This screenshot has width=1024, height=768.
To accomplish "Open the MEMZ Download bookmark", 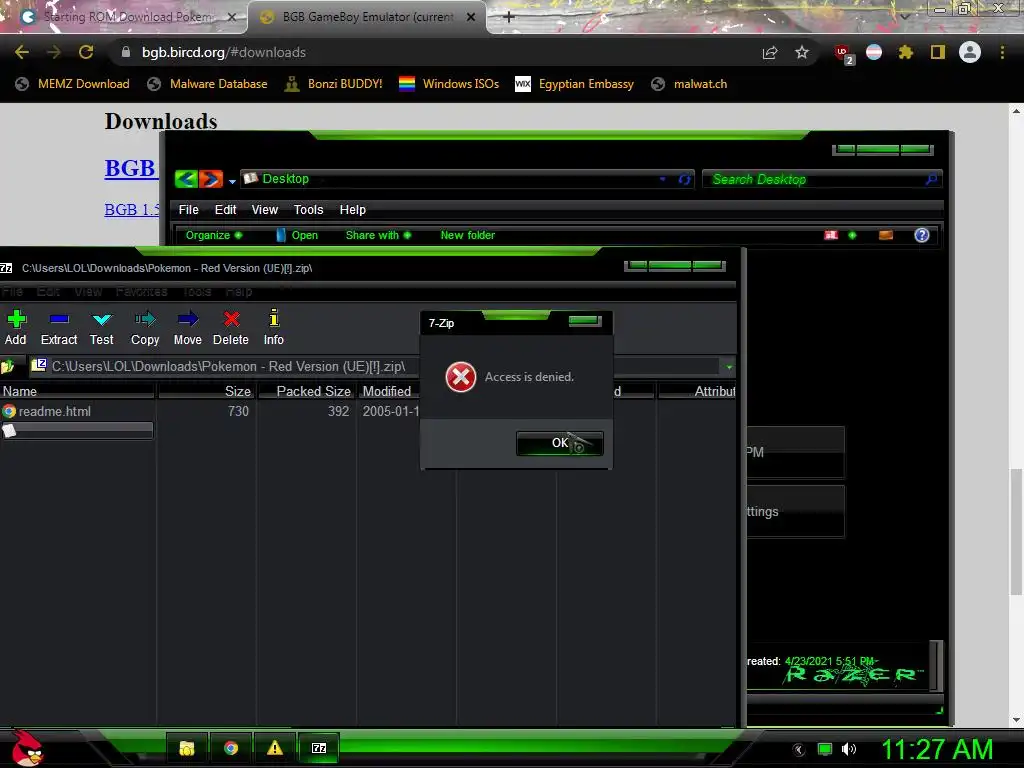I will pyautogui.click(x=72, y=84).
